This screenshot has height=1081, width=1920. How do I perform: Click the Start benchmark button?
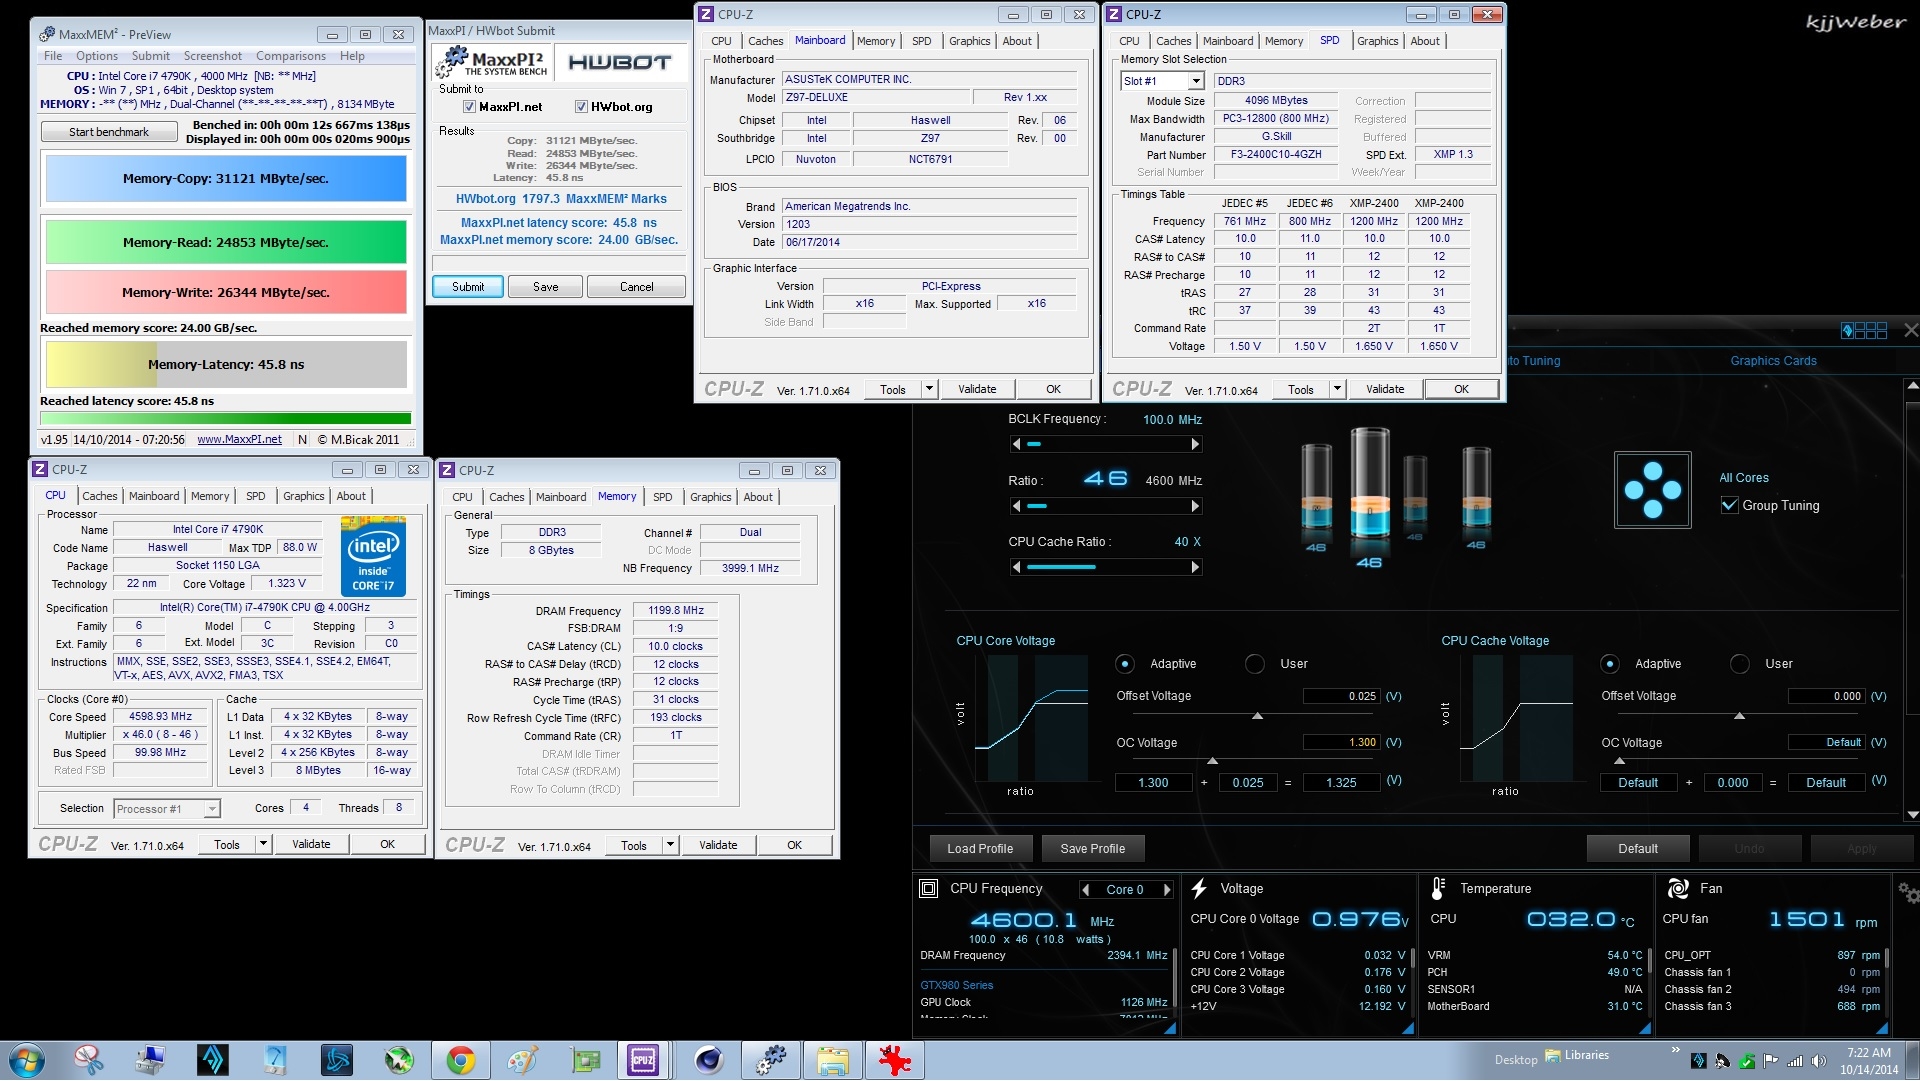(109, 132)
